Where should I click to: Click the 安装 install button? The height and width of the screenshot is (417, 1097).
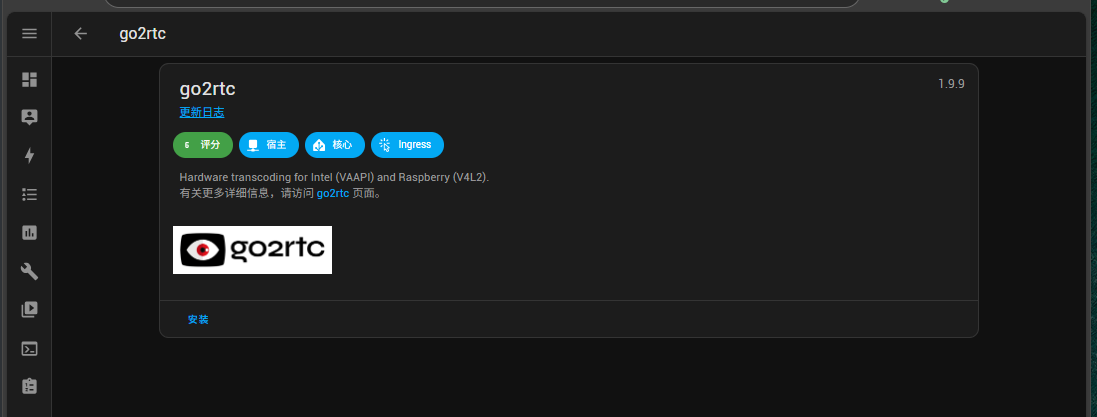[198, 320]
